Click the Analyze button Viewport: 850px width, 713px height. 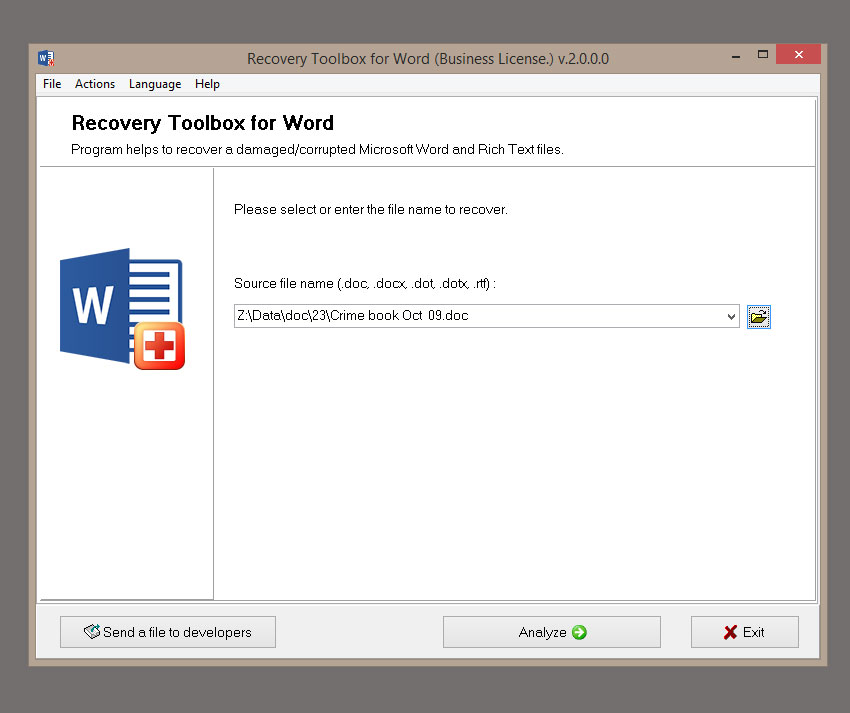[x=552, y=632]
